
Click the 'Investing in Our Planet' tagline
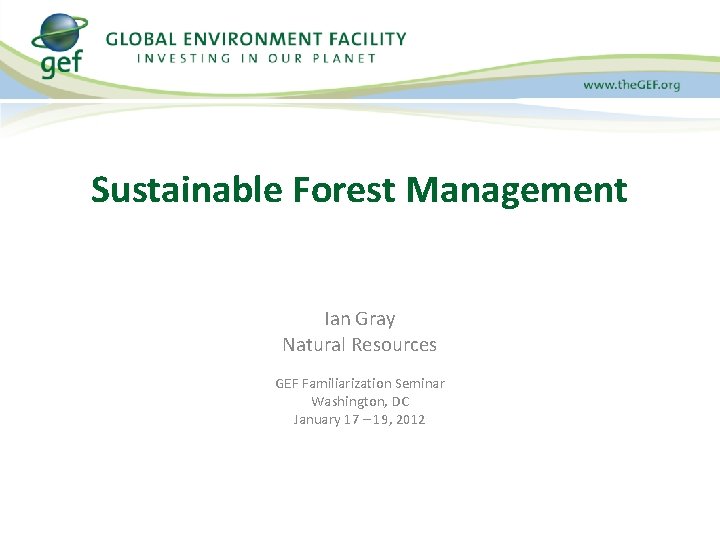256,58
